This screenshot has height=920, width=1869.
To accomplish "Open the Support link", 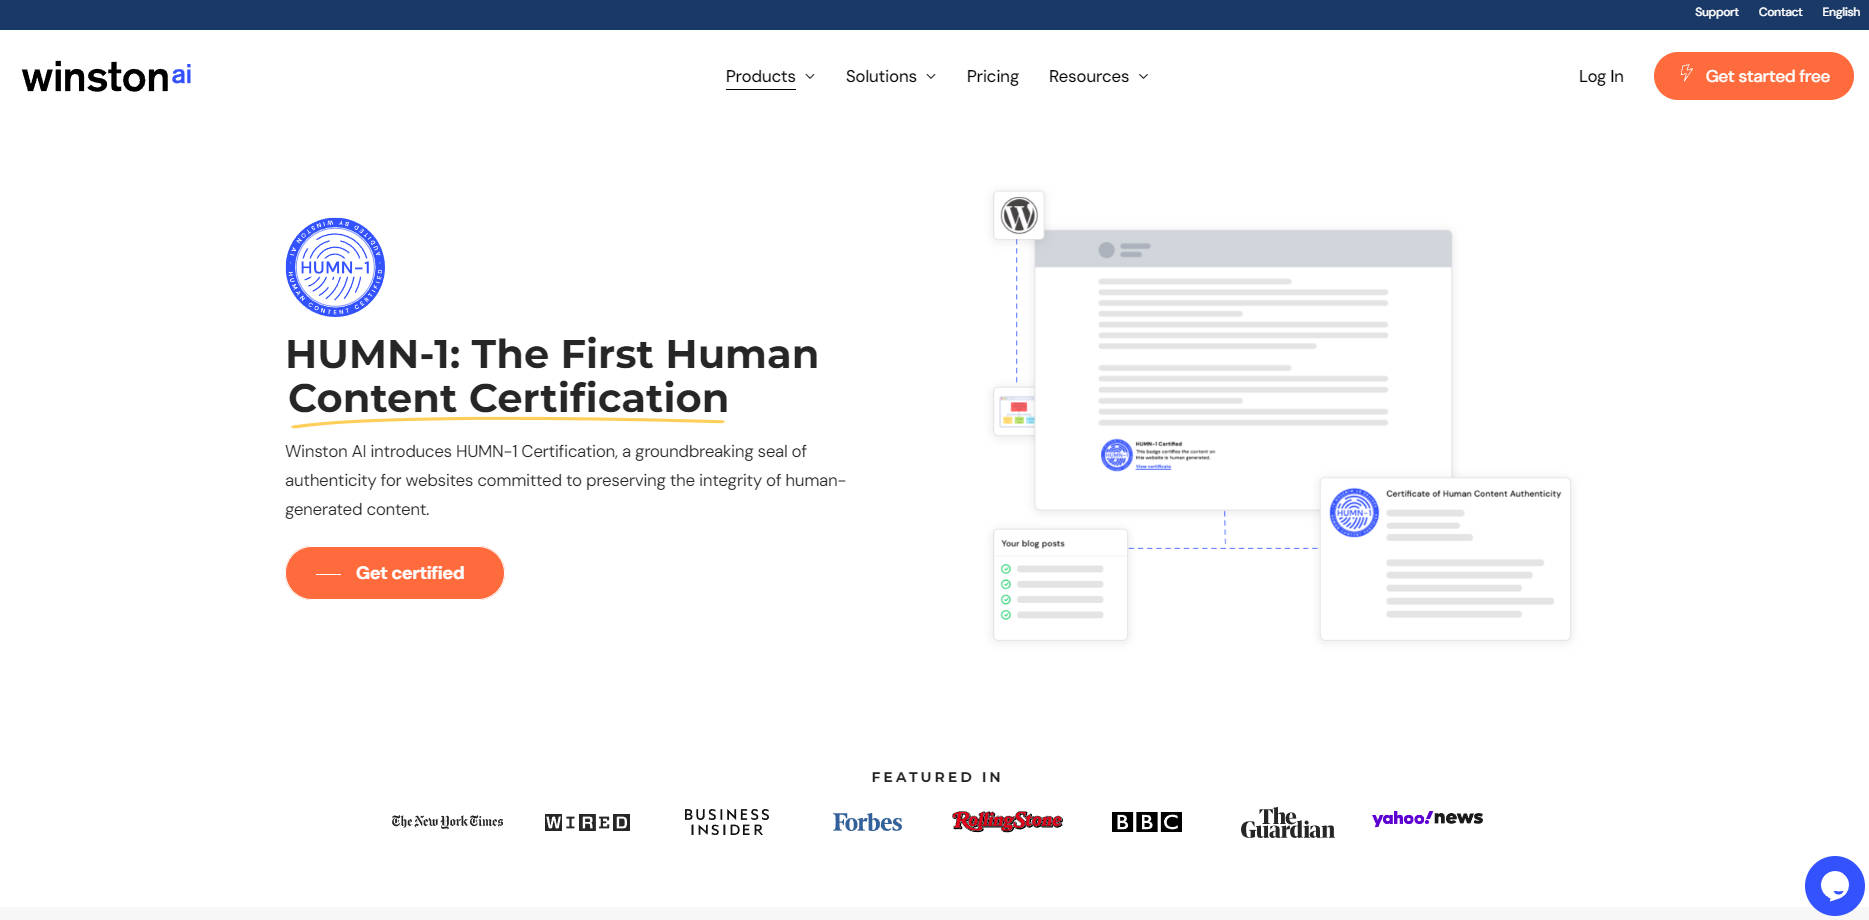I will coord(1717,12).
